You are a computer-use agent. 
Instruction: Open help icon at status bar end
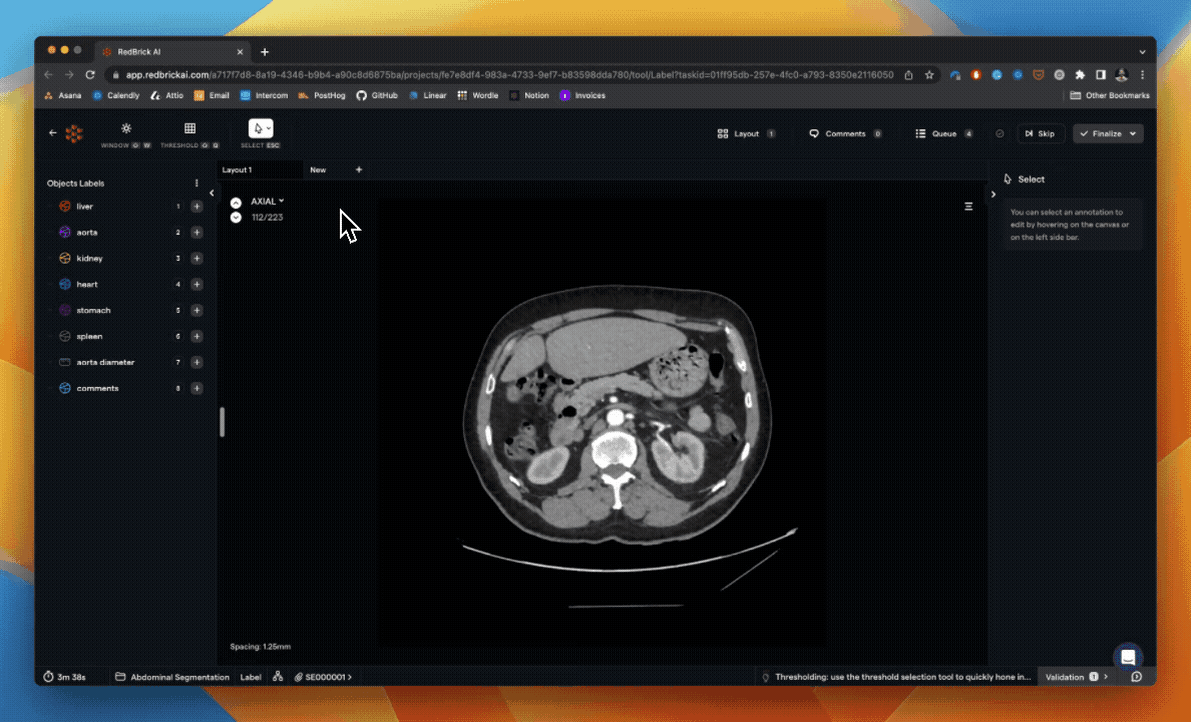pos(1136,676)
